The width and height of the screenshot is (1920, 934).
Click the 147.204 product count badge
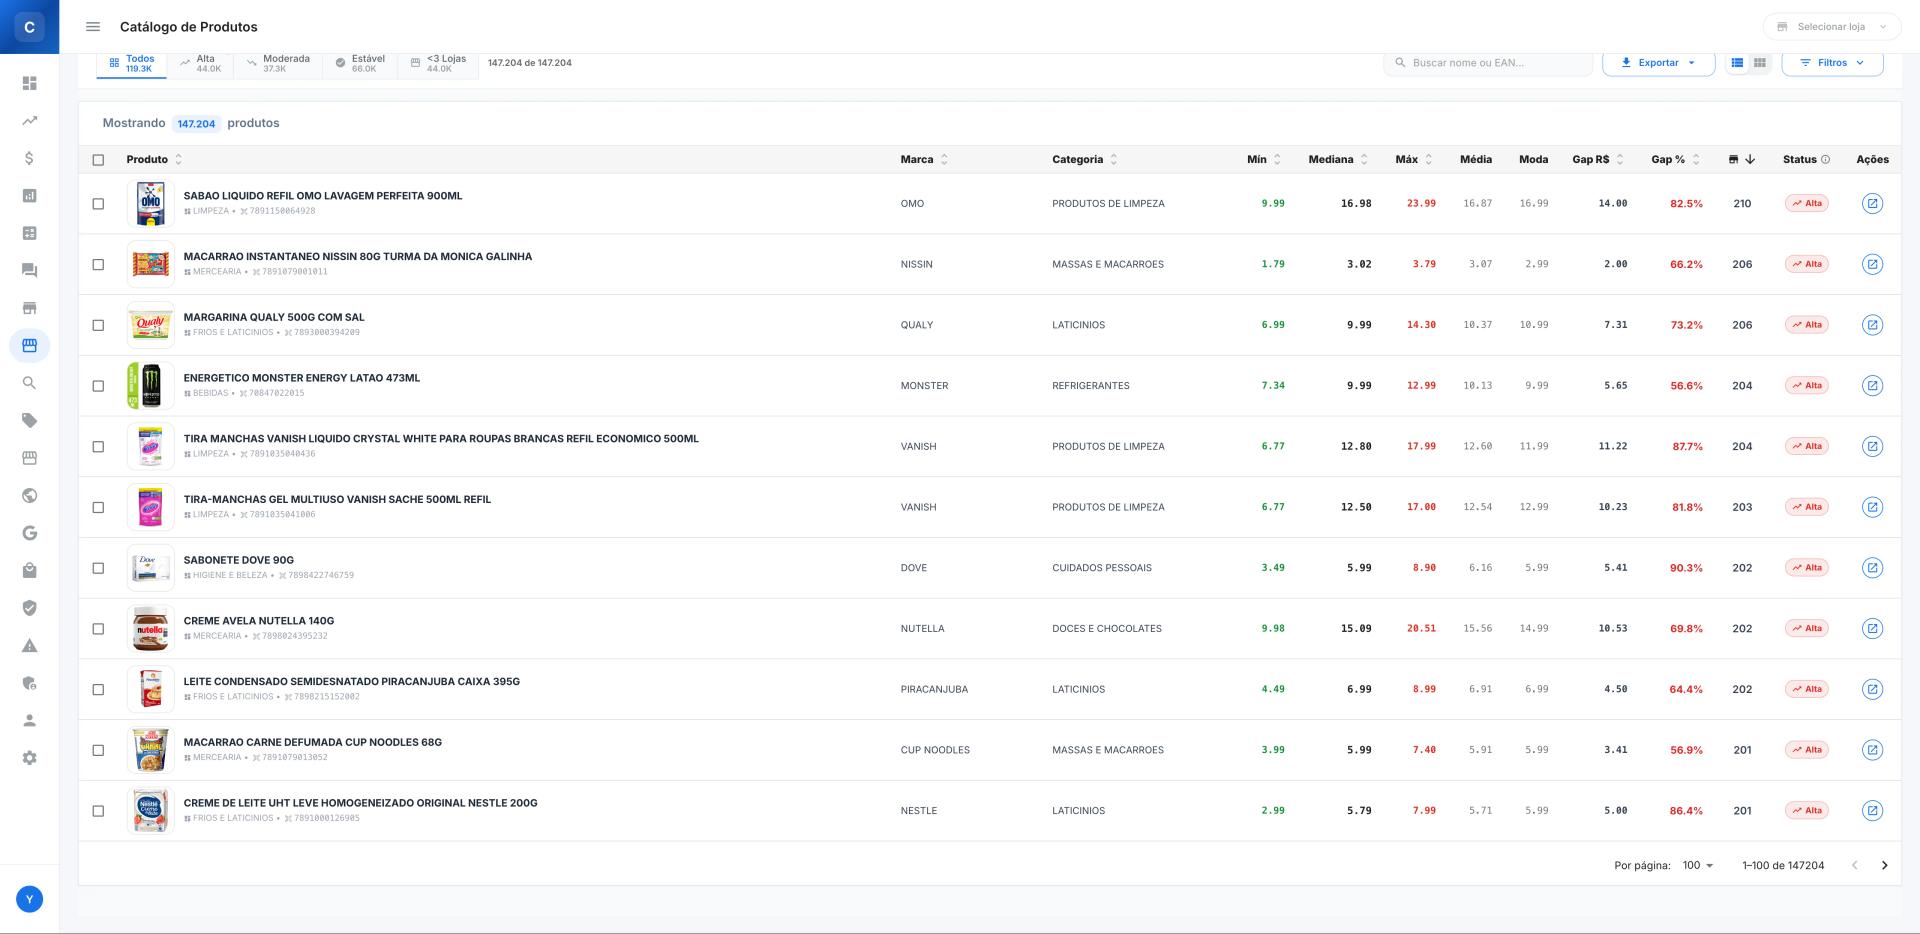[196, 124]
